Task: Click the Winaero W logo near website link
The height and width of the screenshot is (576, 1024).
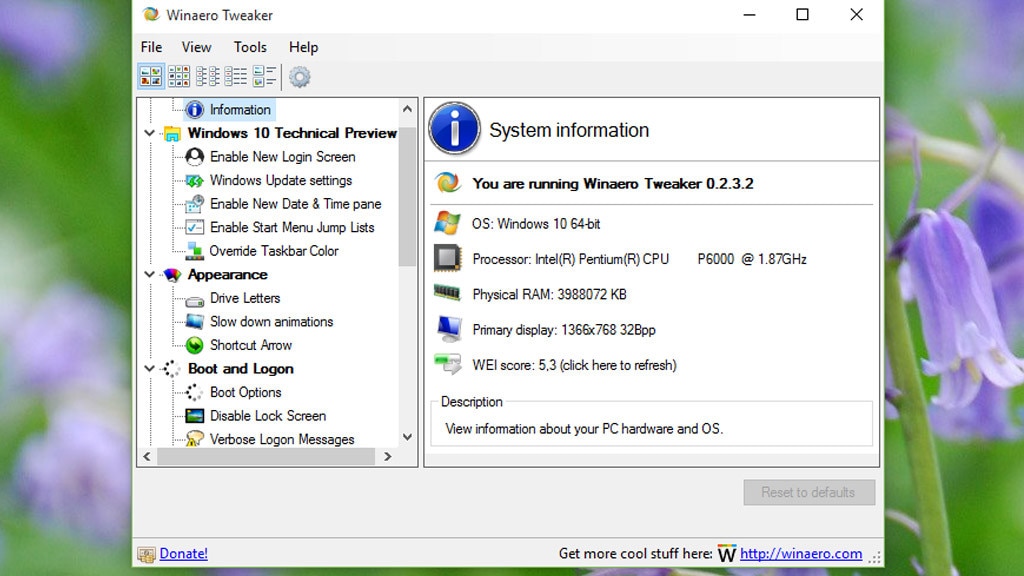Action: pyautogui.click(x=727, y=553)
